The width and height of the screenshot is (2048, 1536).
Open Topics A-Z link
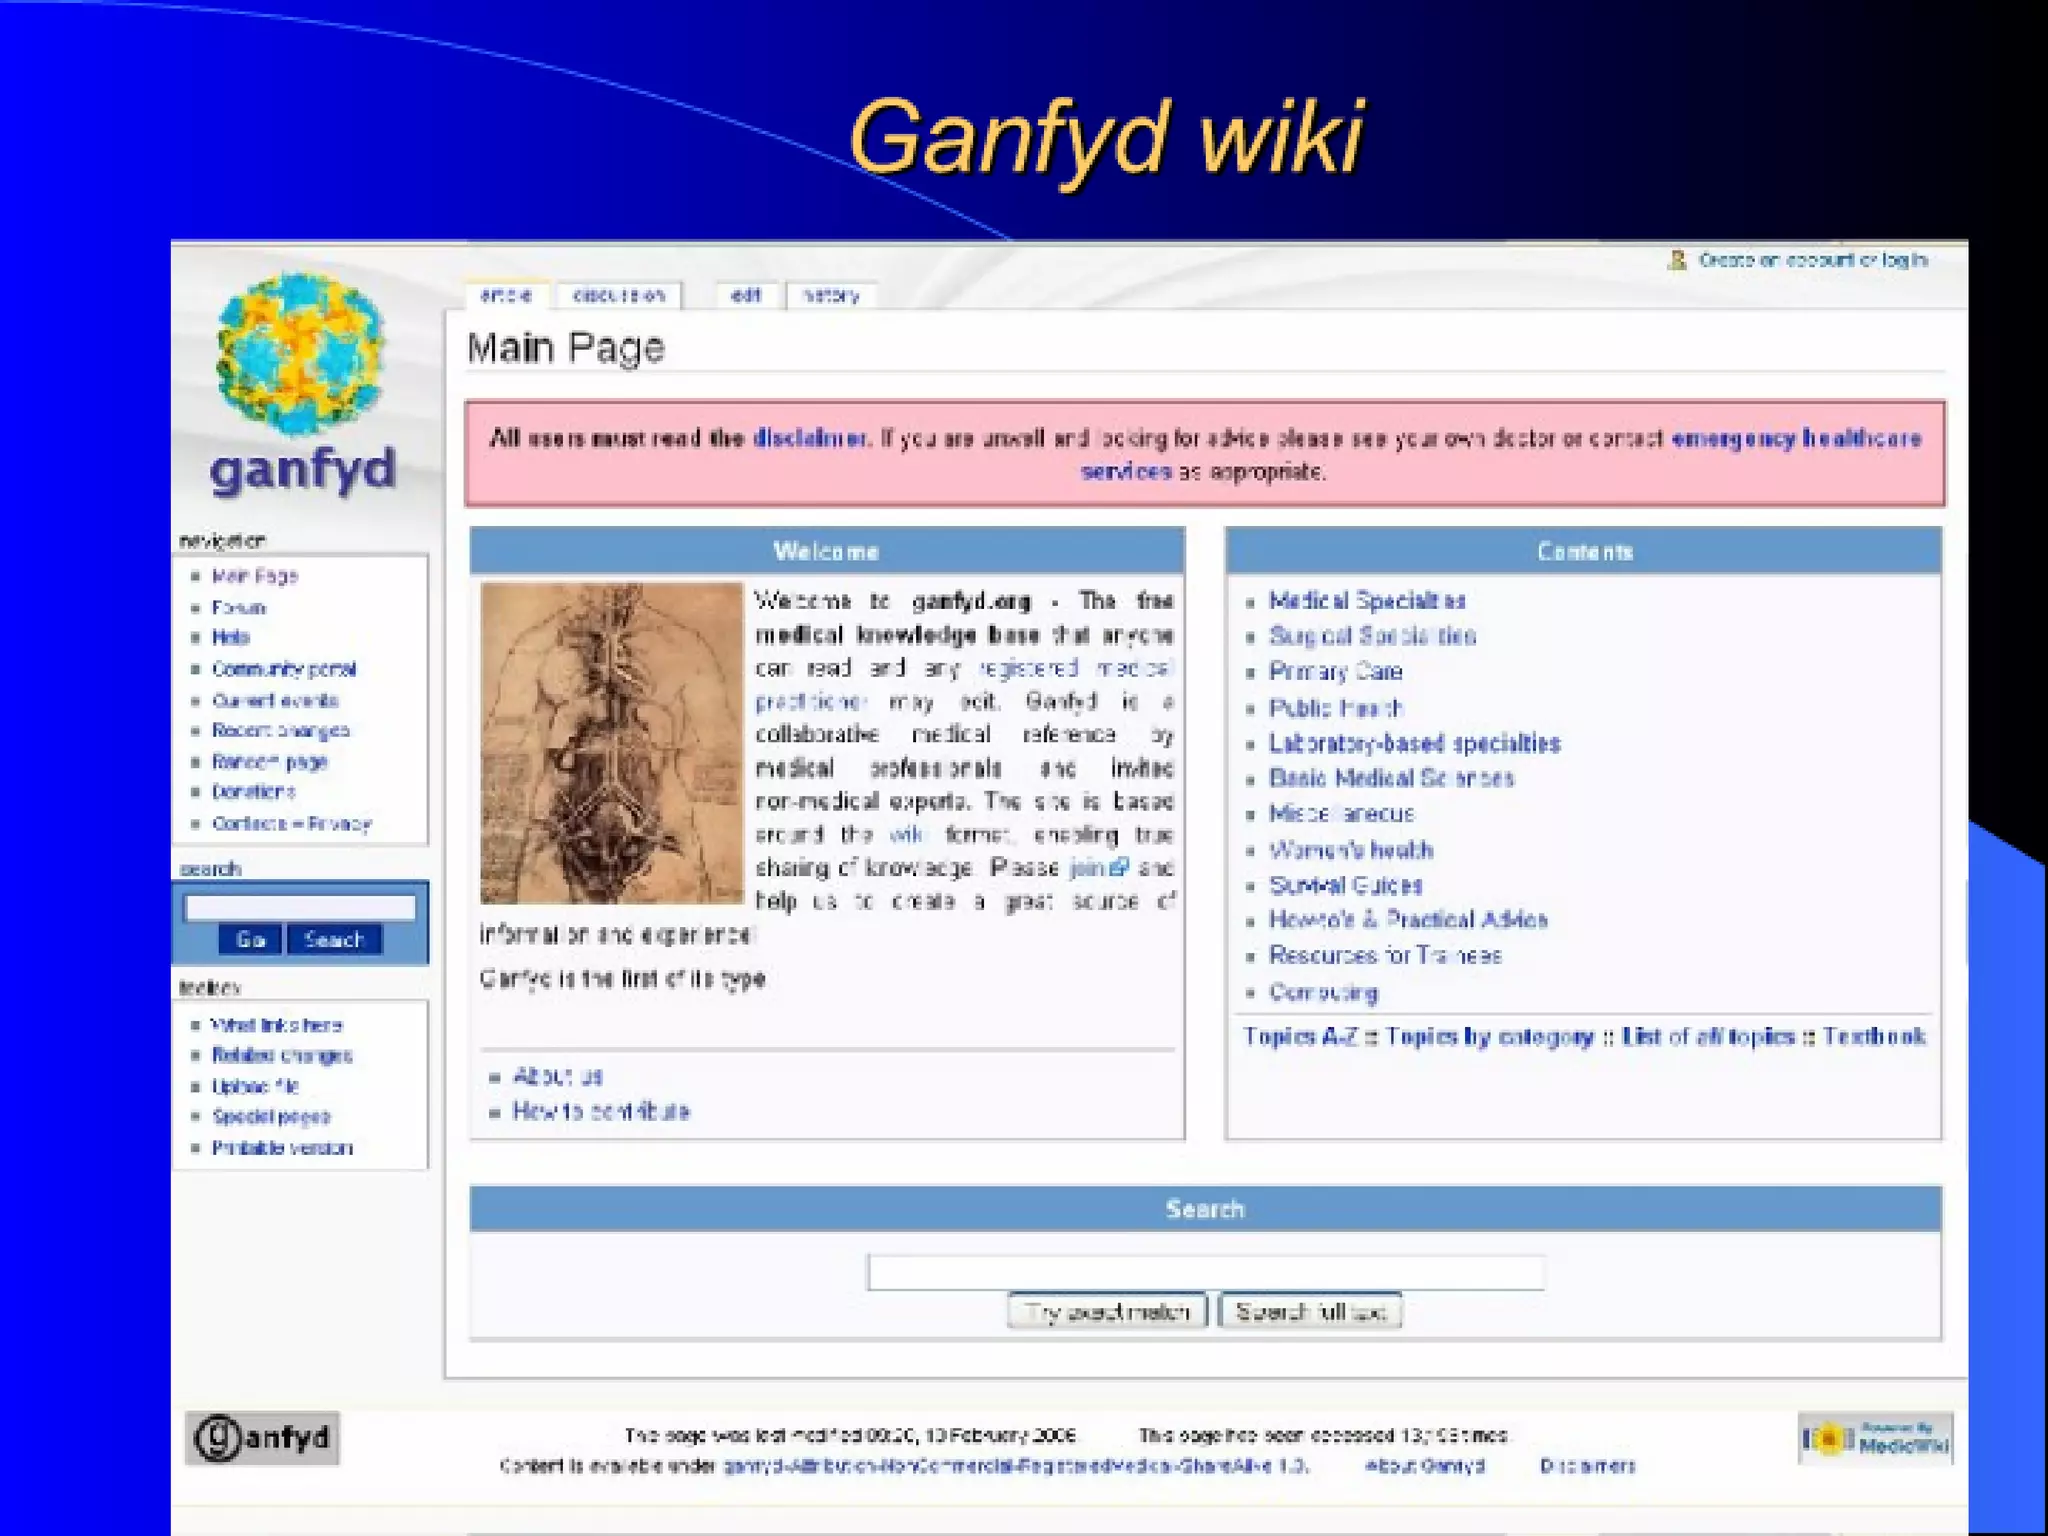click(1300, 1036)
